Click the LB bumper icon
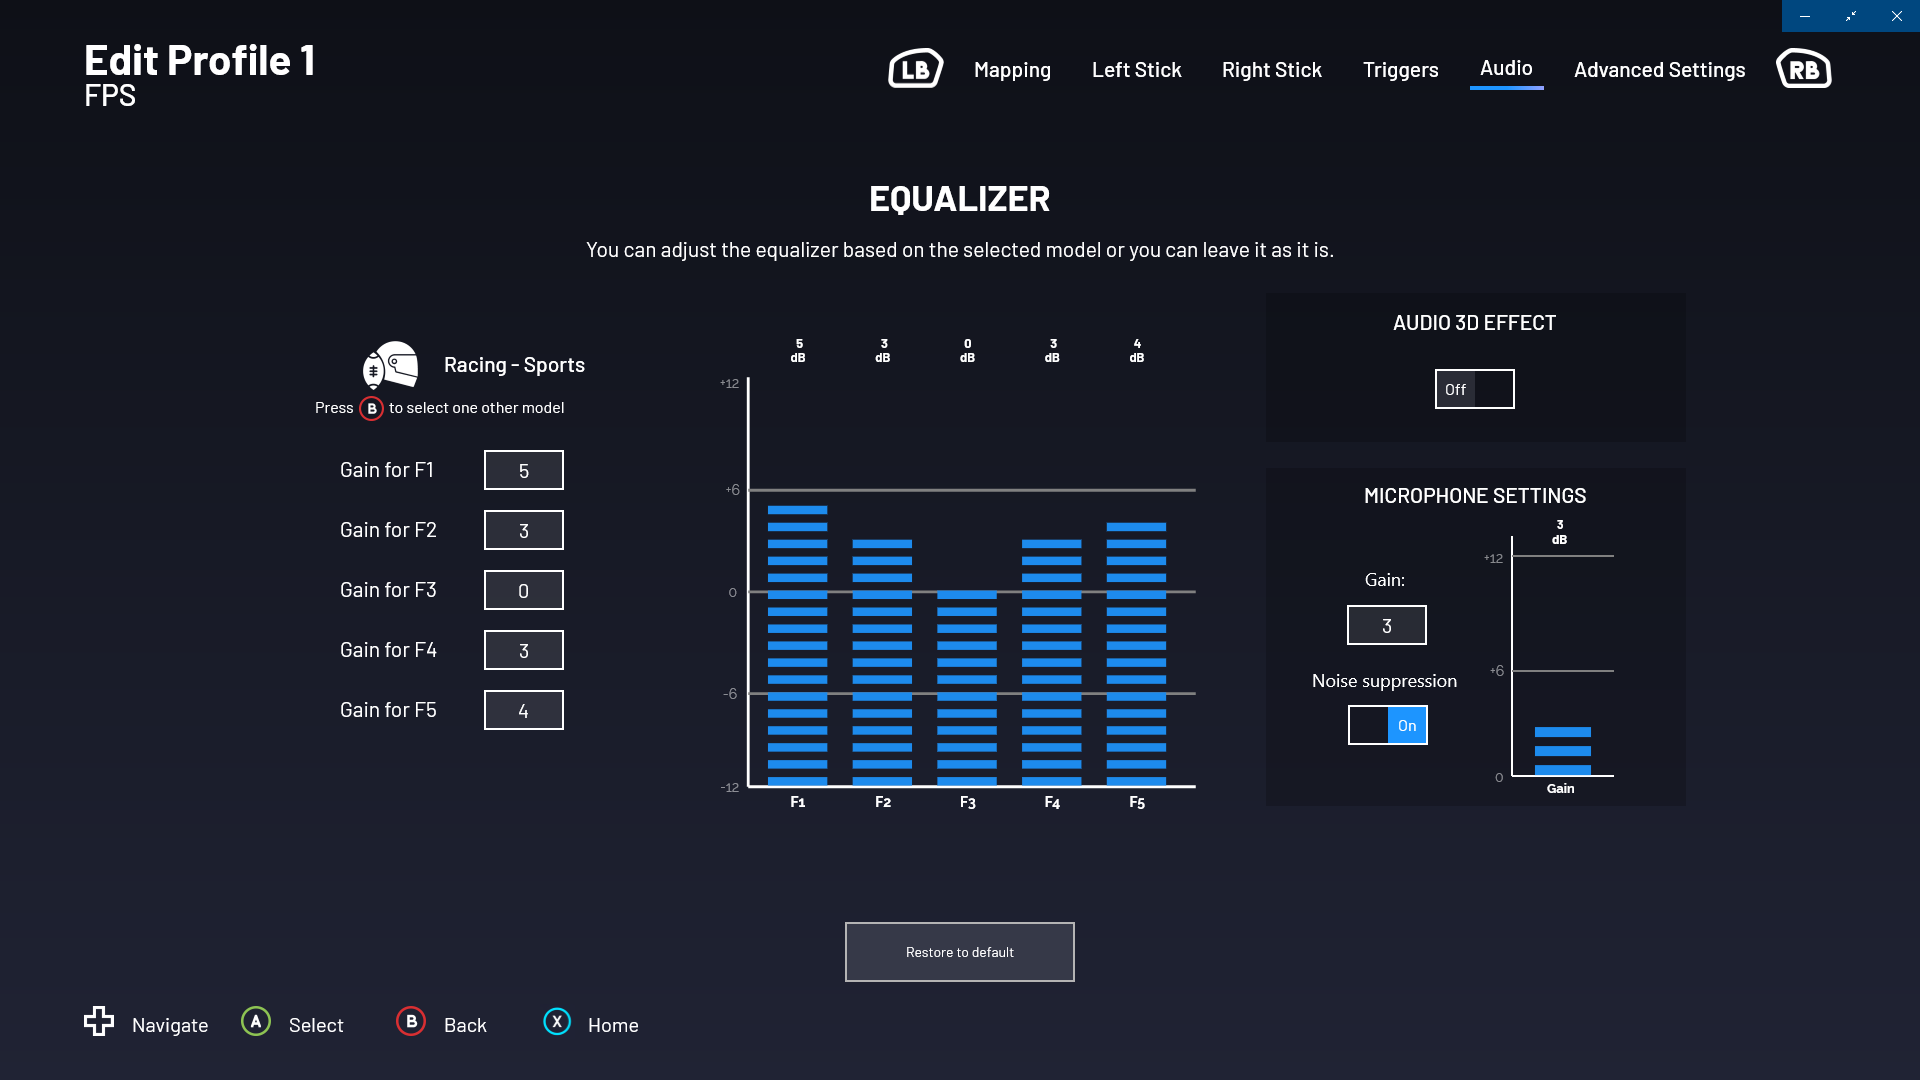This screenshot has width=1920, height=1080. (x=915, y=69)
